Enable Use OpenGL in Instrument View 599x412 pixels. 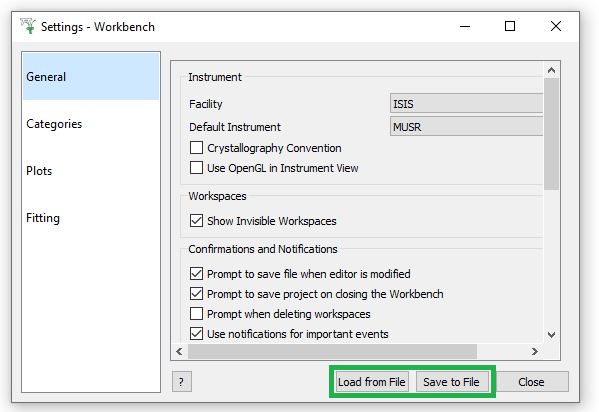tap(196, 168)
